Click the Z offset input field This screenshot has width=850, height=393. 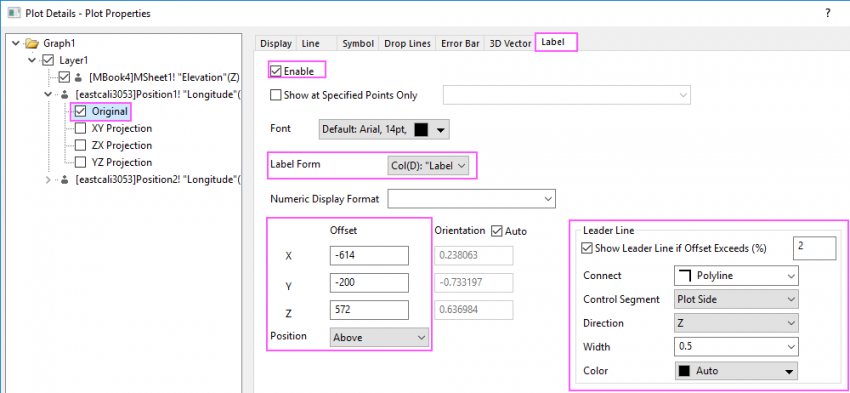[x=369, y=310]
